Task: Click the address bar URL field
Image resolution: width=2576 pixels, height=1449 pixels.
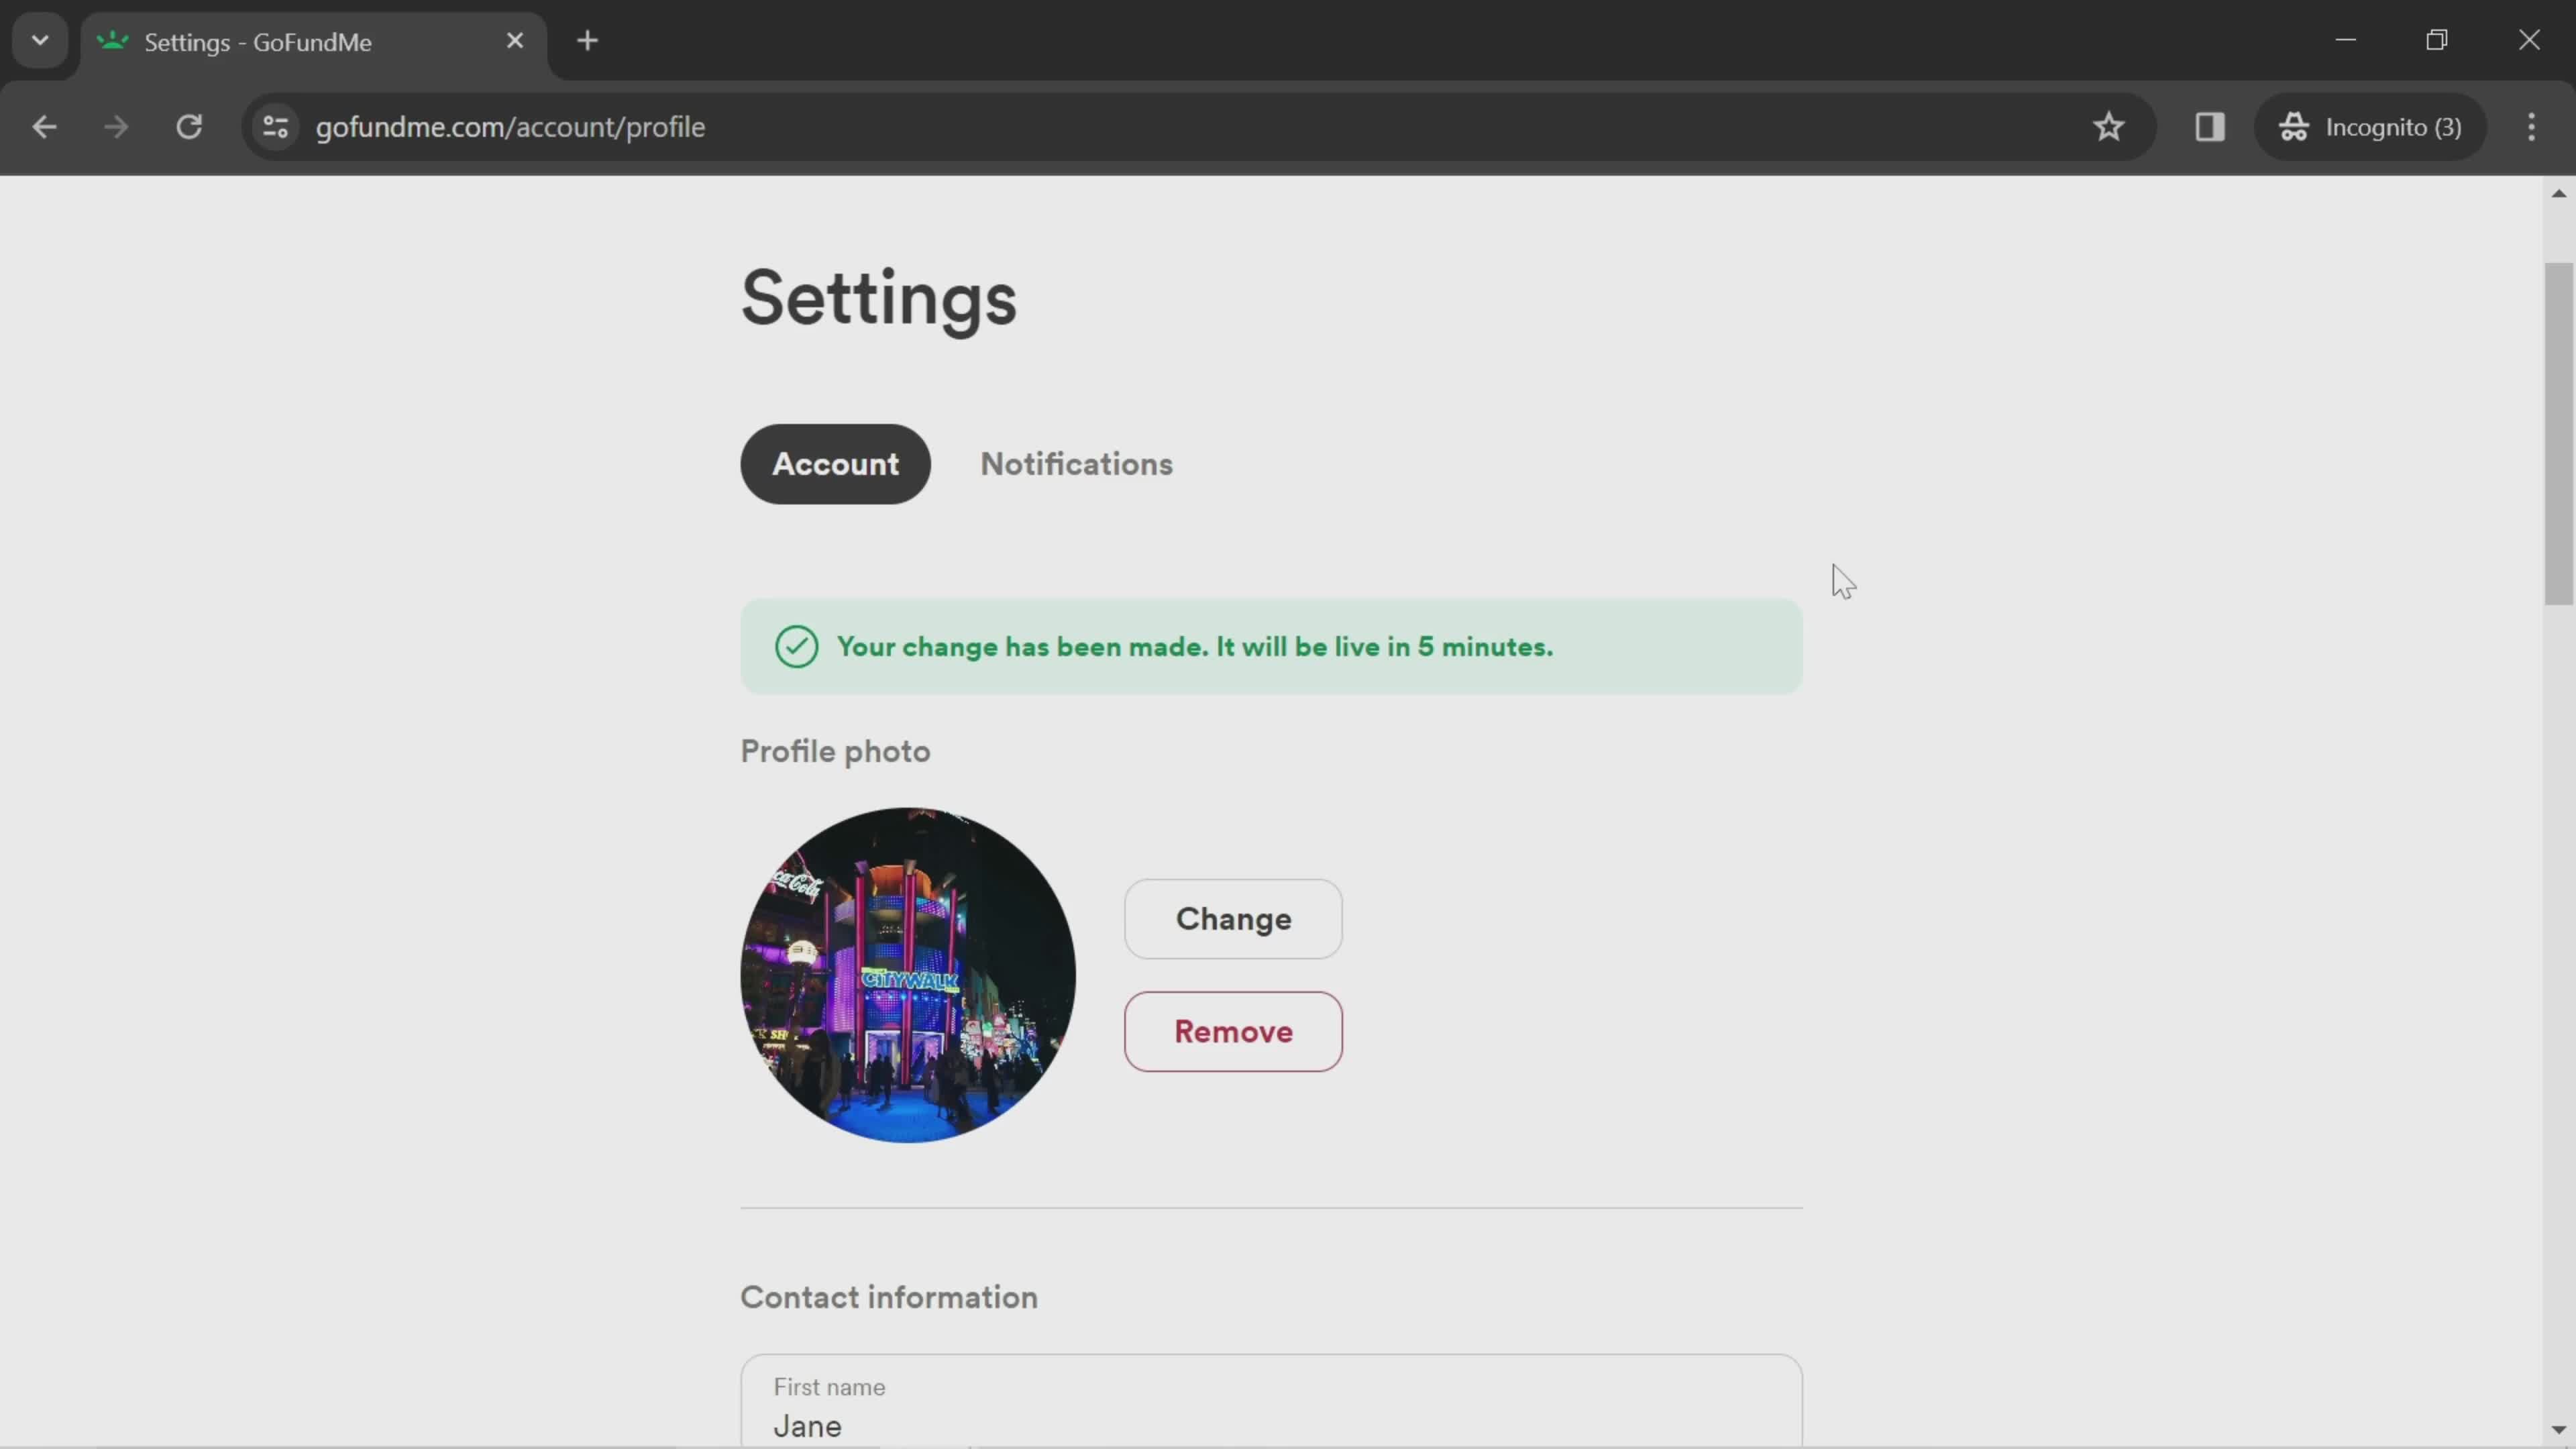Action: pos(511,125)
